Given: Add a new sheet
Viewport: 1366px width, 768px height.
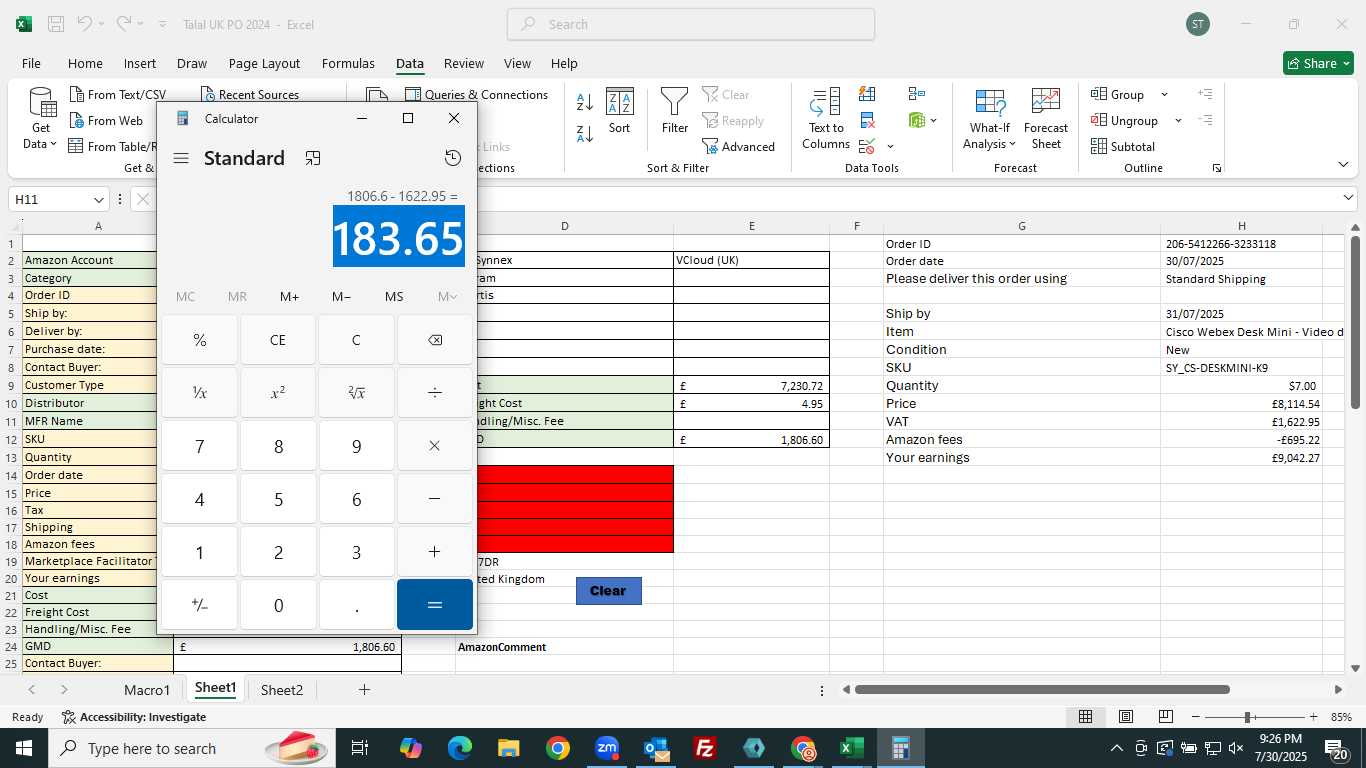Looking at the screenshot, I should point(364,690).
